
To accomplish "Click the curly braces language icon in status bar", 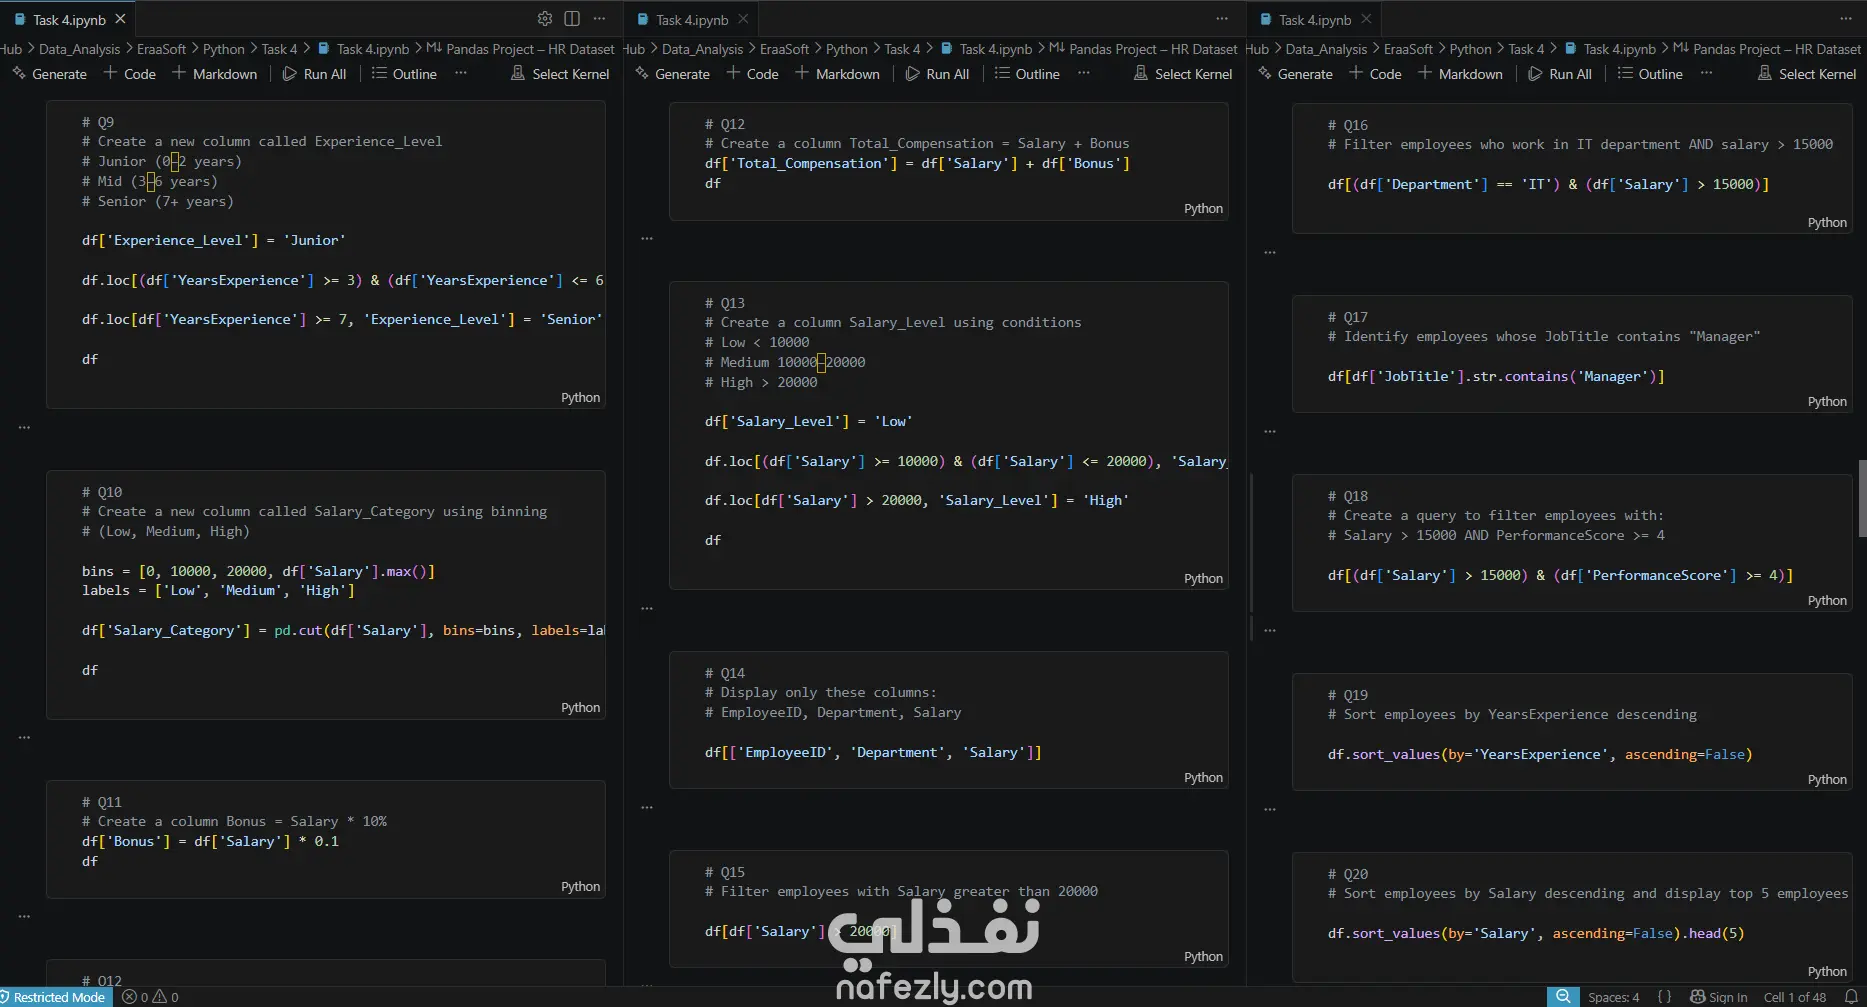I will click(x=1664, y=997).
